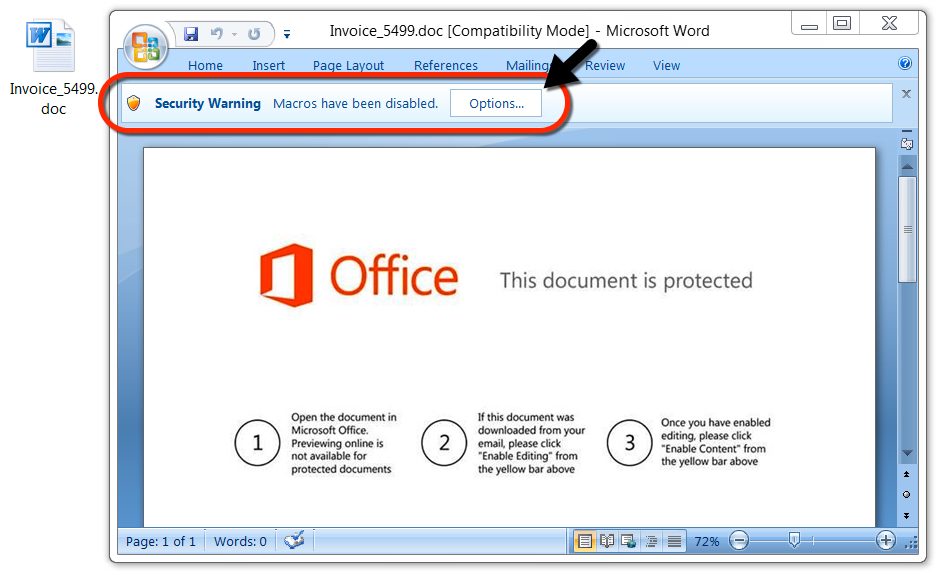This screenshot has height=575, width=938.
Task: Click the step text starting 'Once you have enabled'
Action: tap(715, 442)
